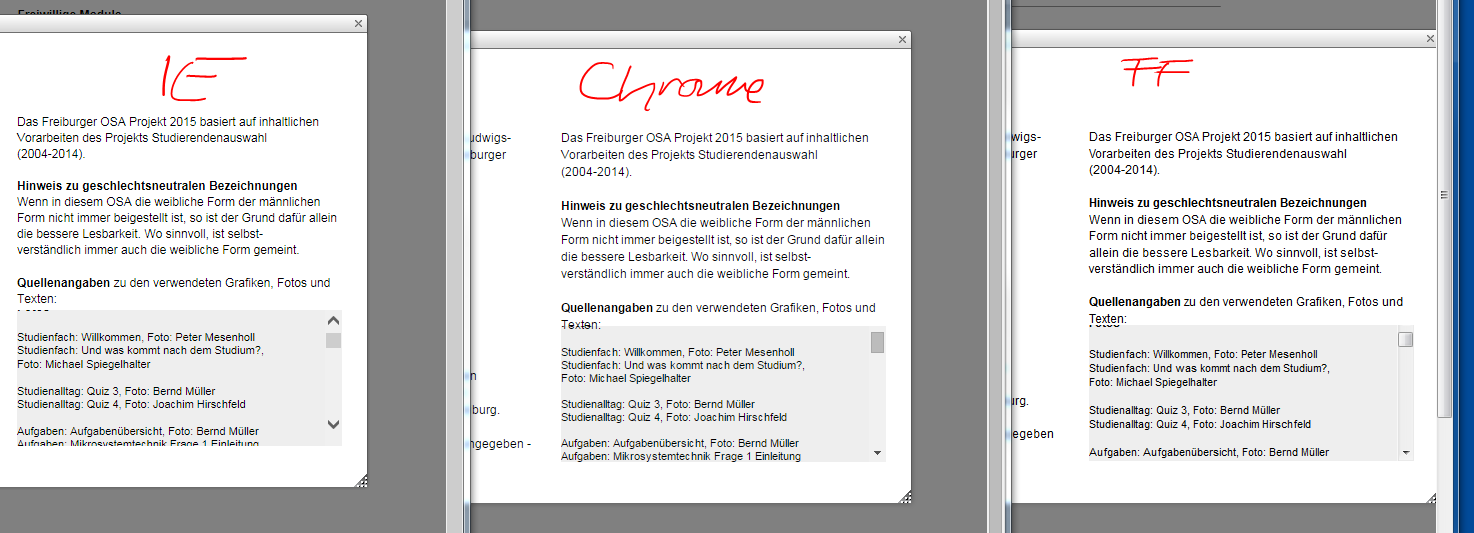Click the resize grip of the FF dialog
Viewport: 1474px width, 533px height.
pos(1433,497)
